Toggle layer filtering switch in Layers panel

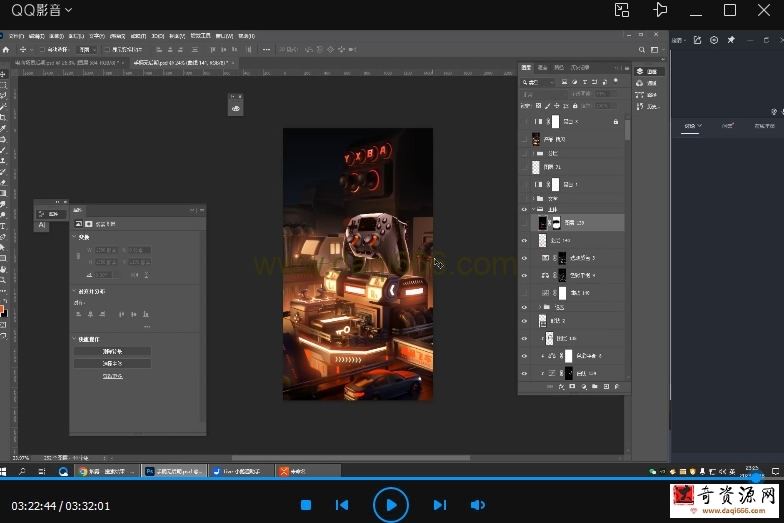coord(616,81)
